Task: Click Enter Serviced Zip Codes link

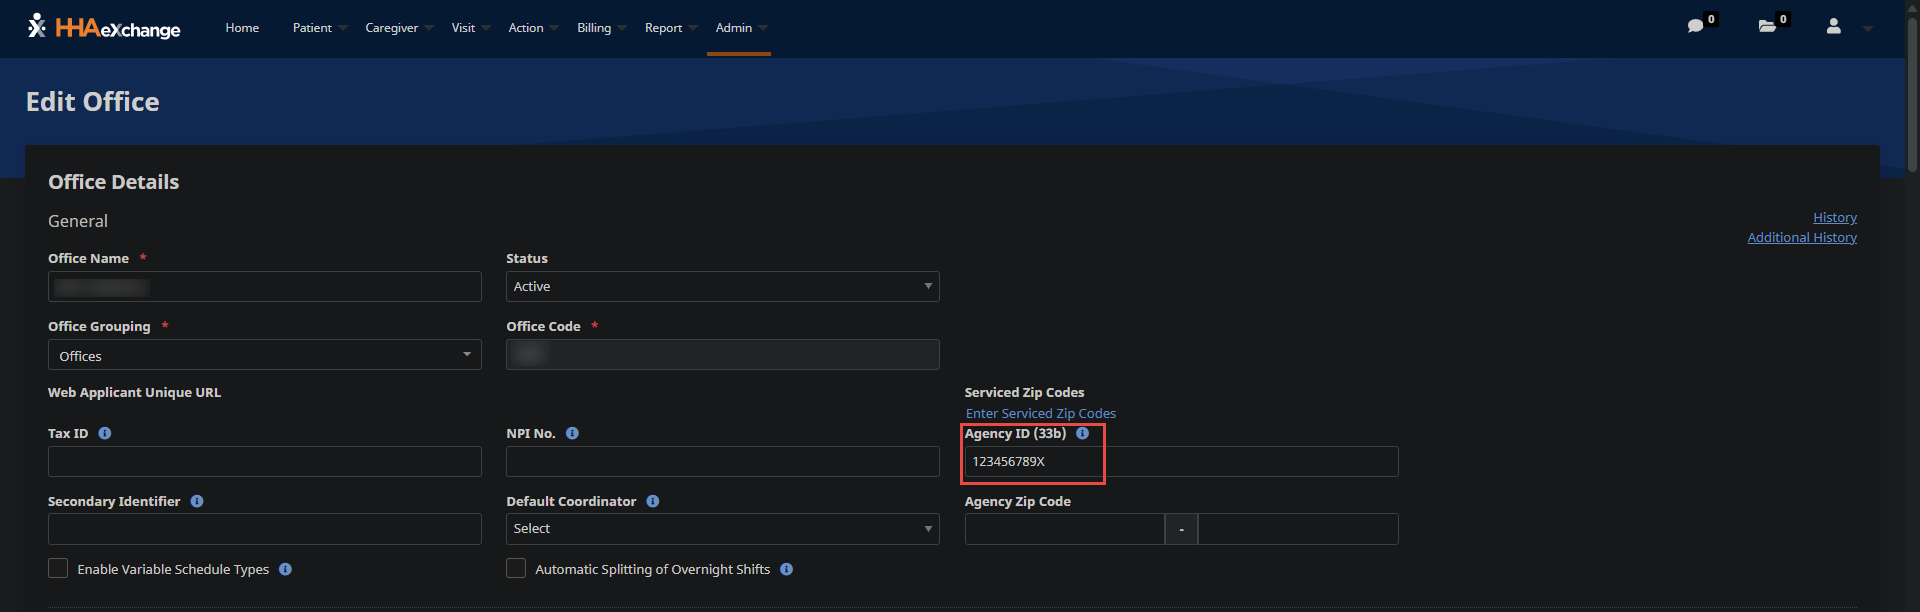Action: pos(1040,413)
